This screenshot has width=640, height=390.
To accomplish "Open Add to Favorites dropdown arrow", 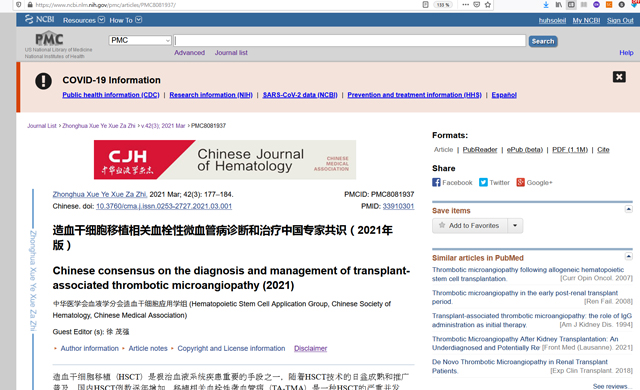I will point(515,226).
